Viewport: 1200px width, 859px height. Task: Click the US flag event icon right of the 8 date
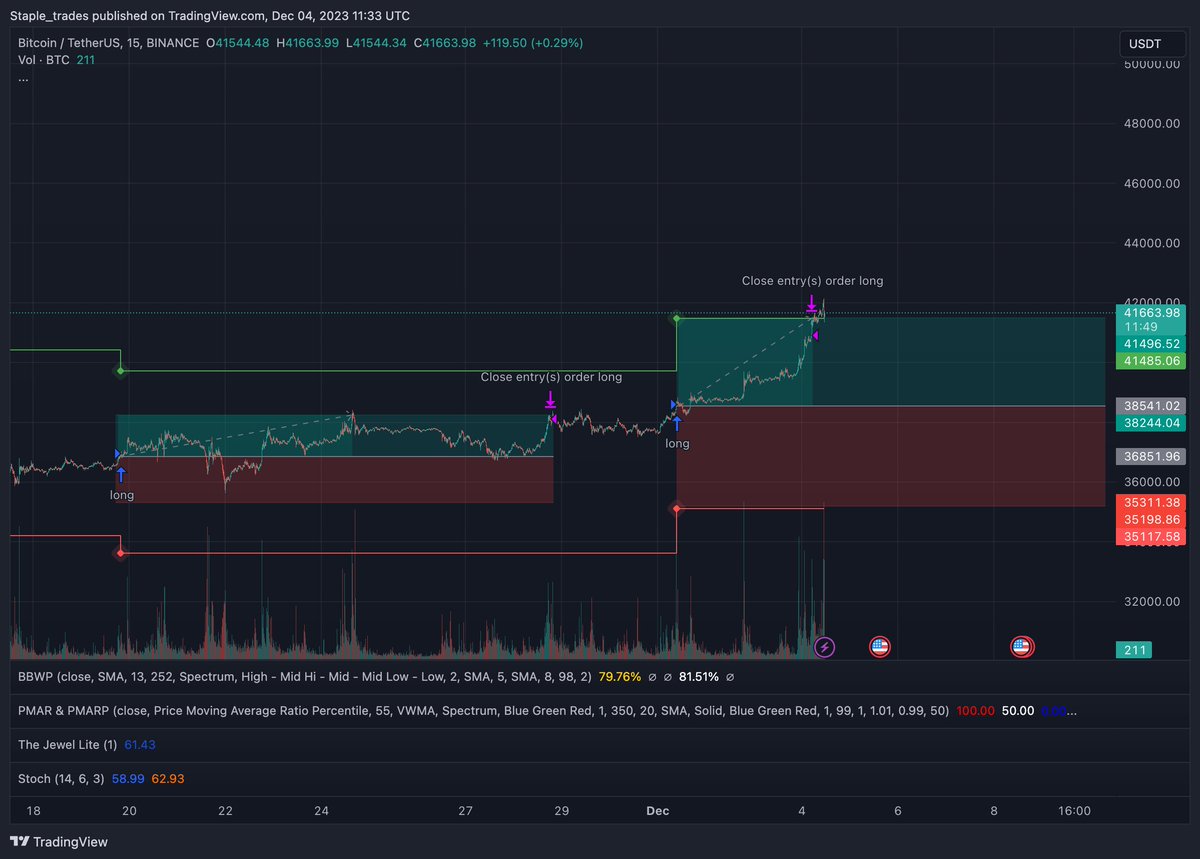click(1021, 647)
